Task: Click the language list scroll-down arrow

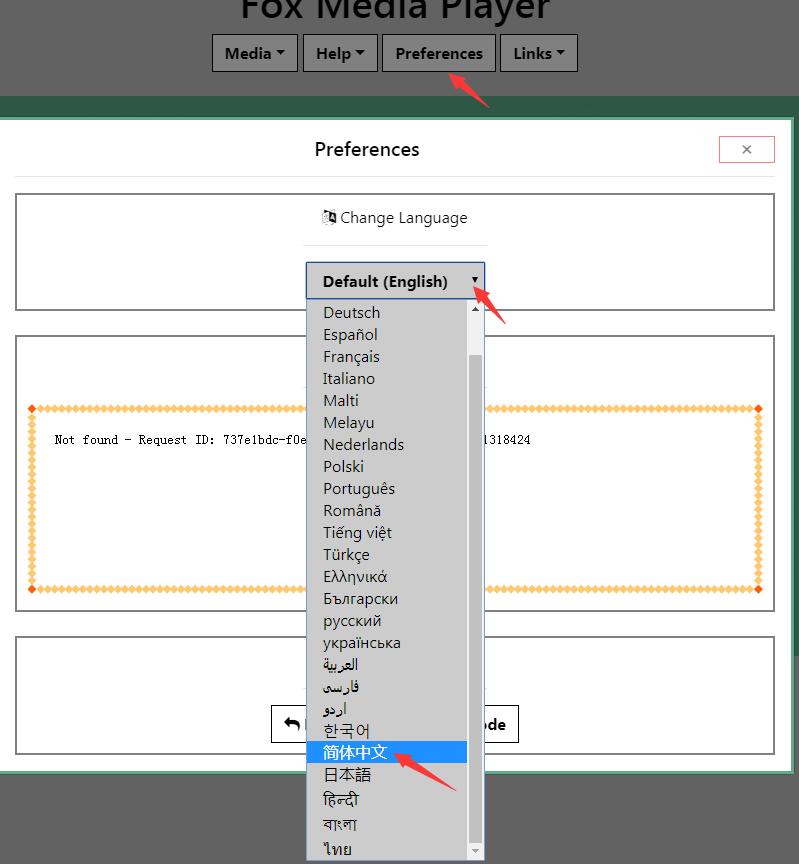Action: [x=475, y=851]
